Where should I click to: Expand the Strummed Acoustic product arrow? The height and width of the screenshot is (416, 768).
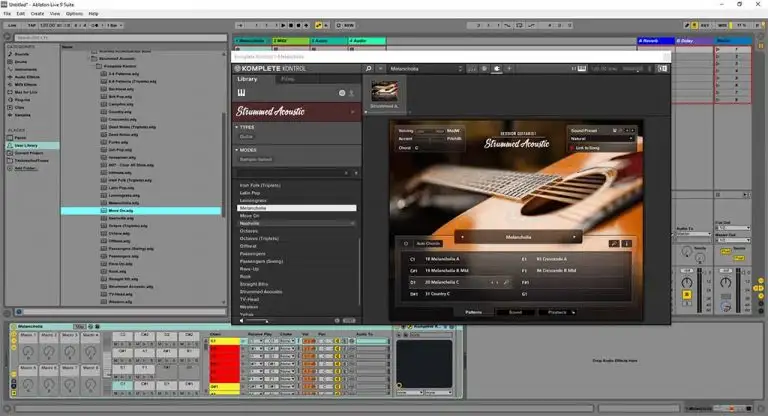[x=352, y=112]
